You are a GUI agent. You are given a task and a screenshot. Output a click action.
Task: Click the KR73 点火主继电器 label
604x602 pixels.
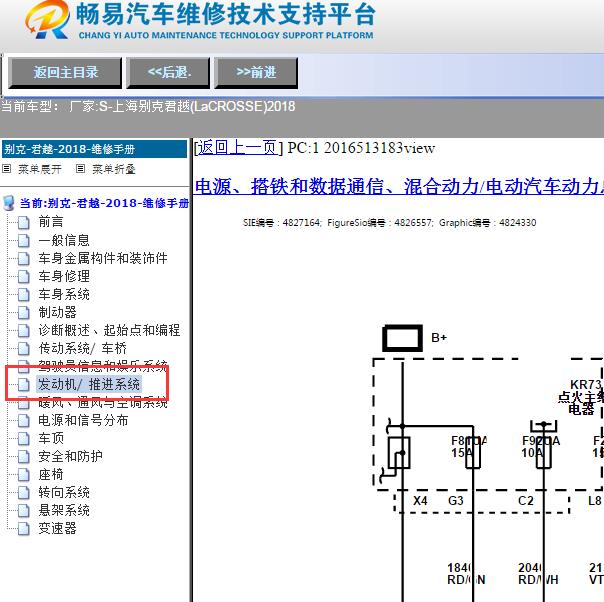point(581,397)
